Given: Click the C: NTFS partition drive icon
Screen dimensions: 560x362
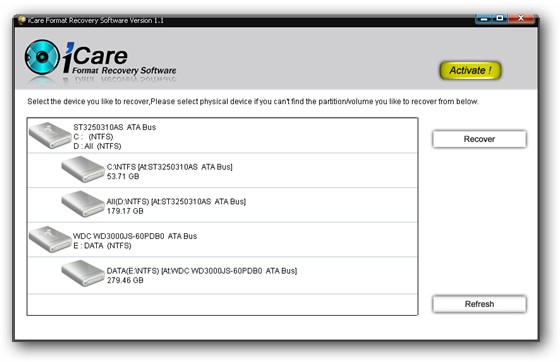Looking at the screenshot, I should [83, 170].
